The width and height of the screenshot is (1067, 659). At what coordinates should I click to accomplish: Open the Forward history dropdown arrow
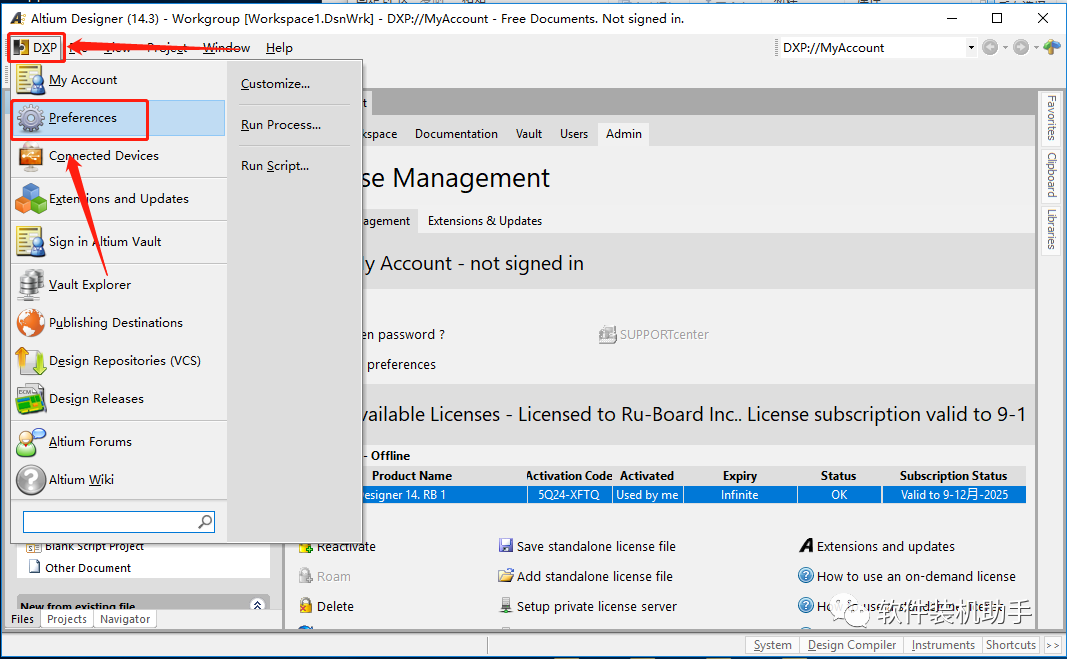[x=1036, y=48]
